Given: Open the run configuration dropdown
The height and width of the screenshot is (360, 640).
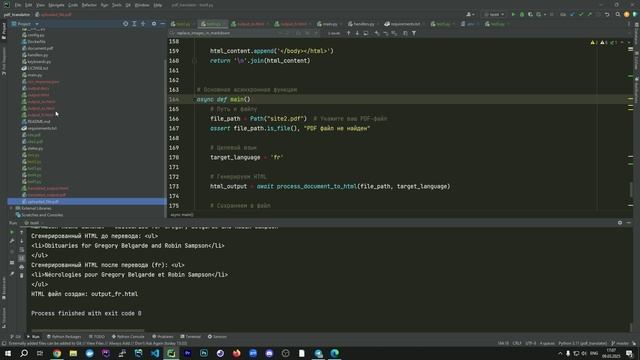Looking at the screenshot, I should point(494,14).
